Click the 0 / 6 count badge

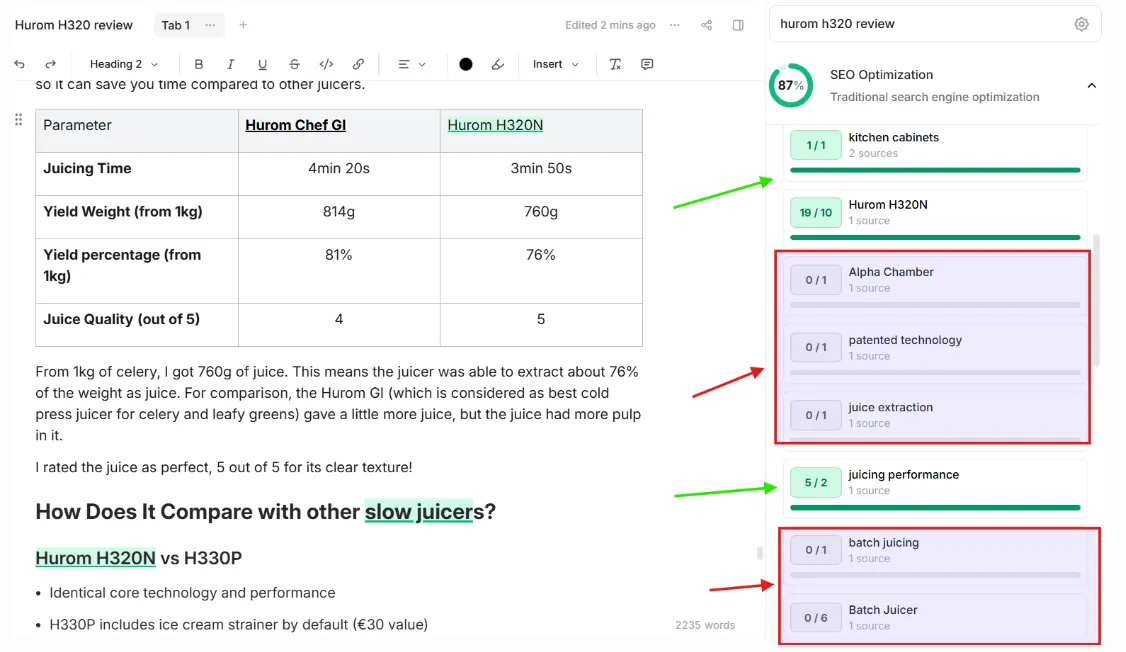816,618
